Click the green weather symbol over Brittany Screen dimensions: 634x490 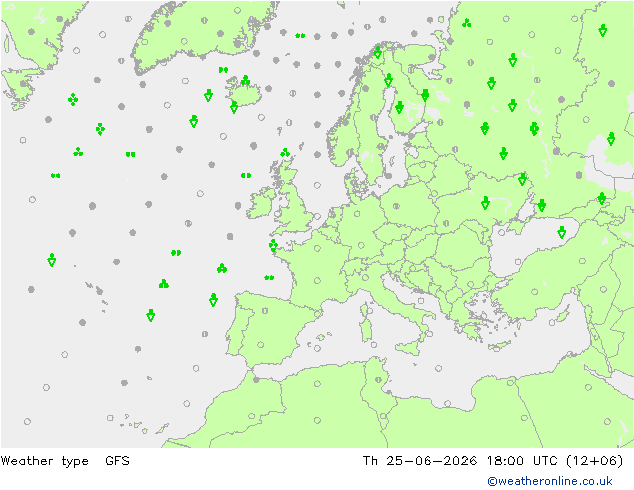pos(273,245)
